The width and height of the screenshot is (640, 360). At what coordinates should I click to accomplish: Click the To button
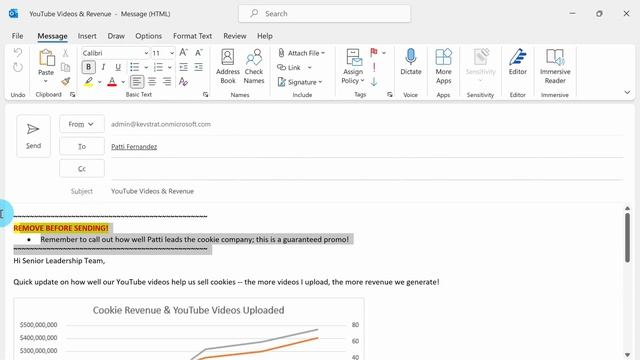[82, 147]
